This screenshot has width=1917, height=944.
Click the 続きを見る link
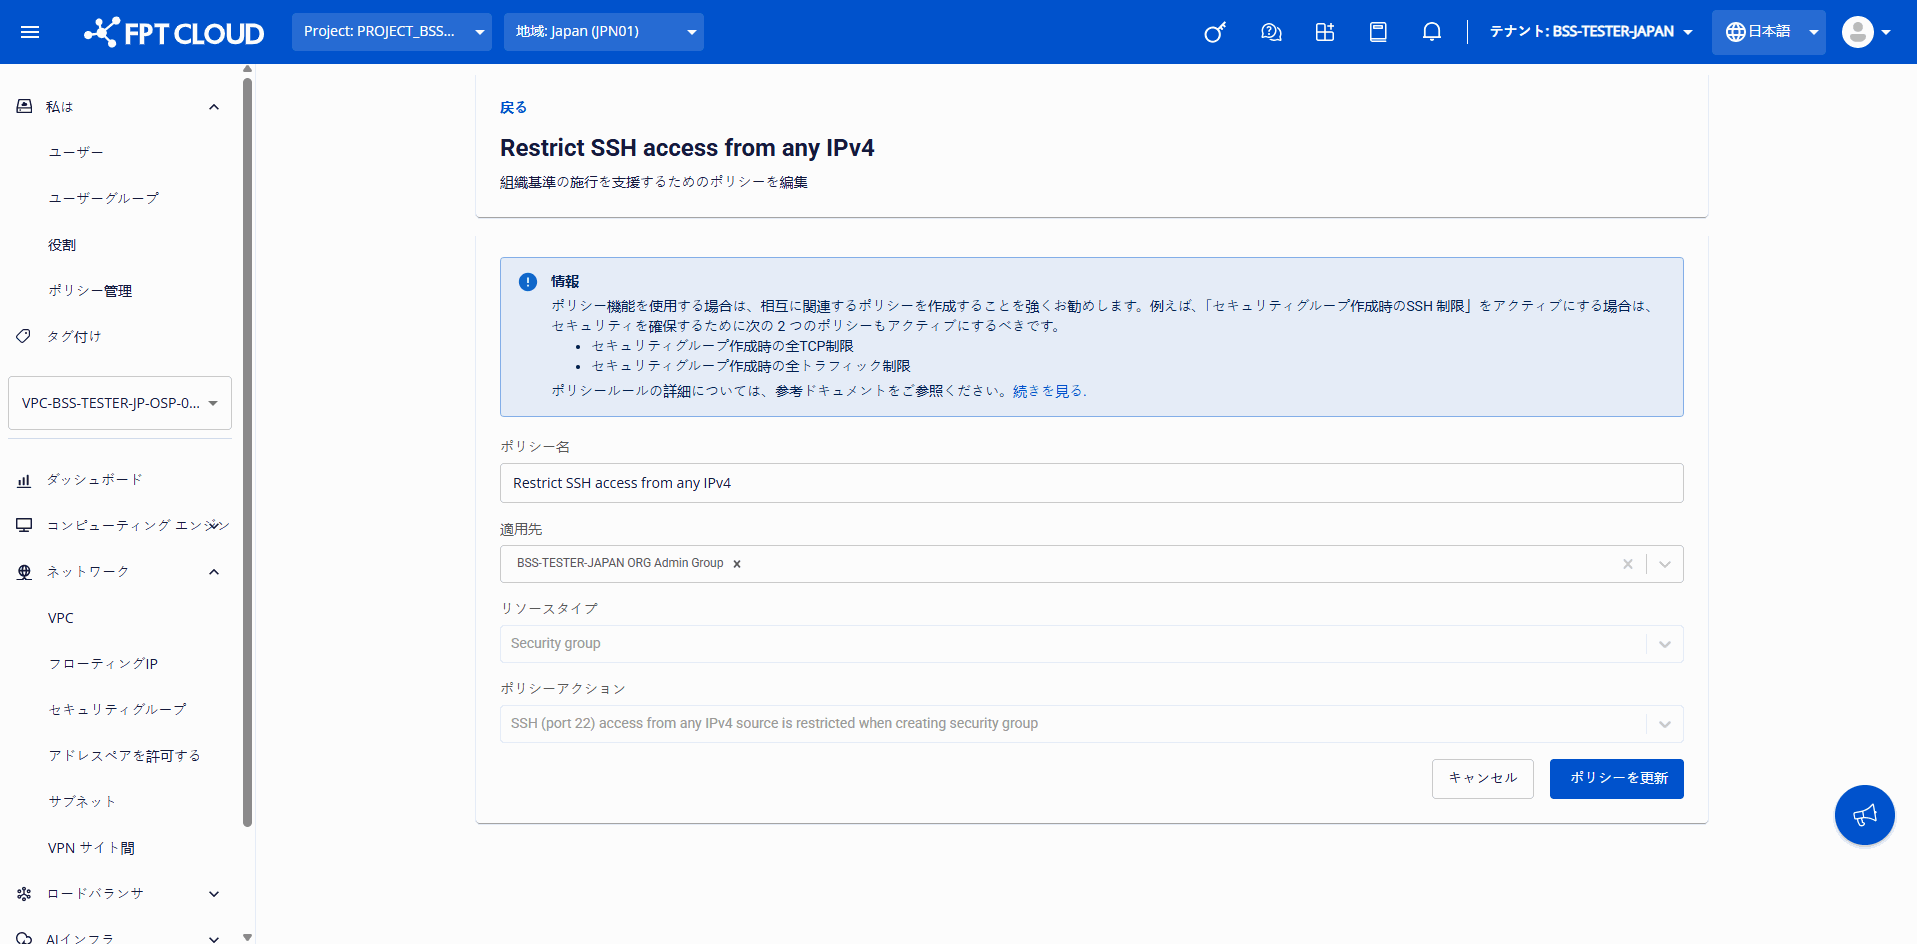tap(1048, 391)
